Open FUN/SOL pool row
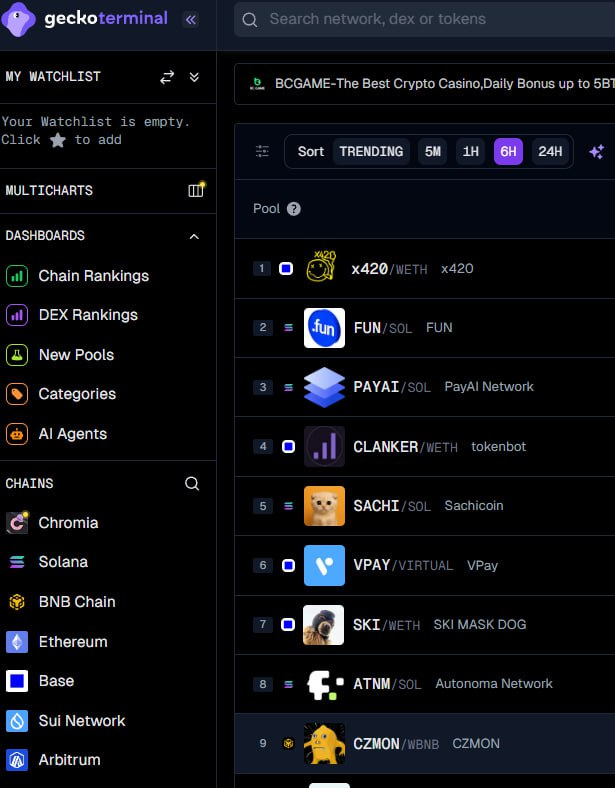Screen dimensions: 615x788 point(425,328)
